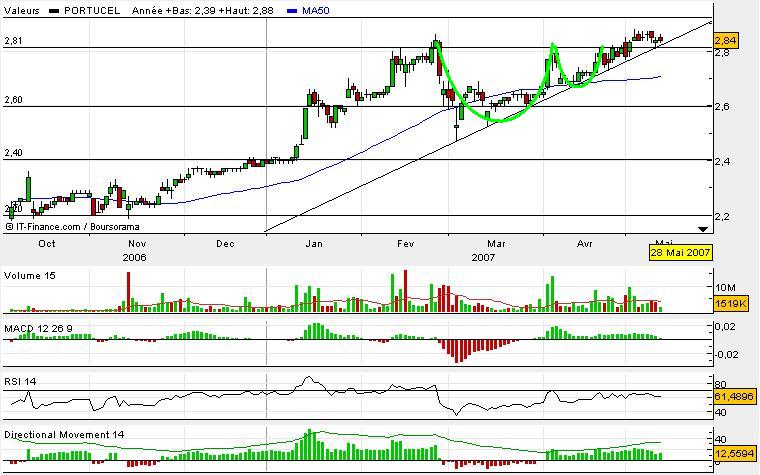
Task: Click the 'Fev' month label on time axis
Action: (x=405, y=243)
